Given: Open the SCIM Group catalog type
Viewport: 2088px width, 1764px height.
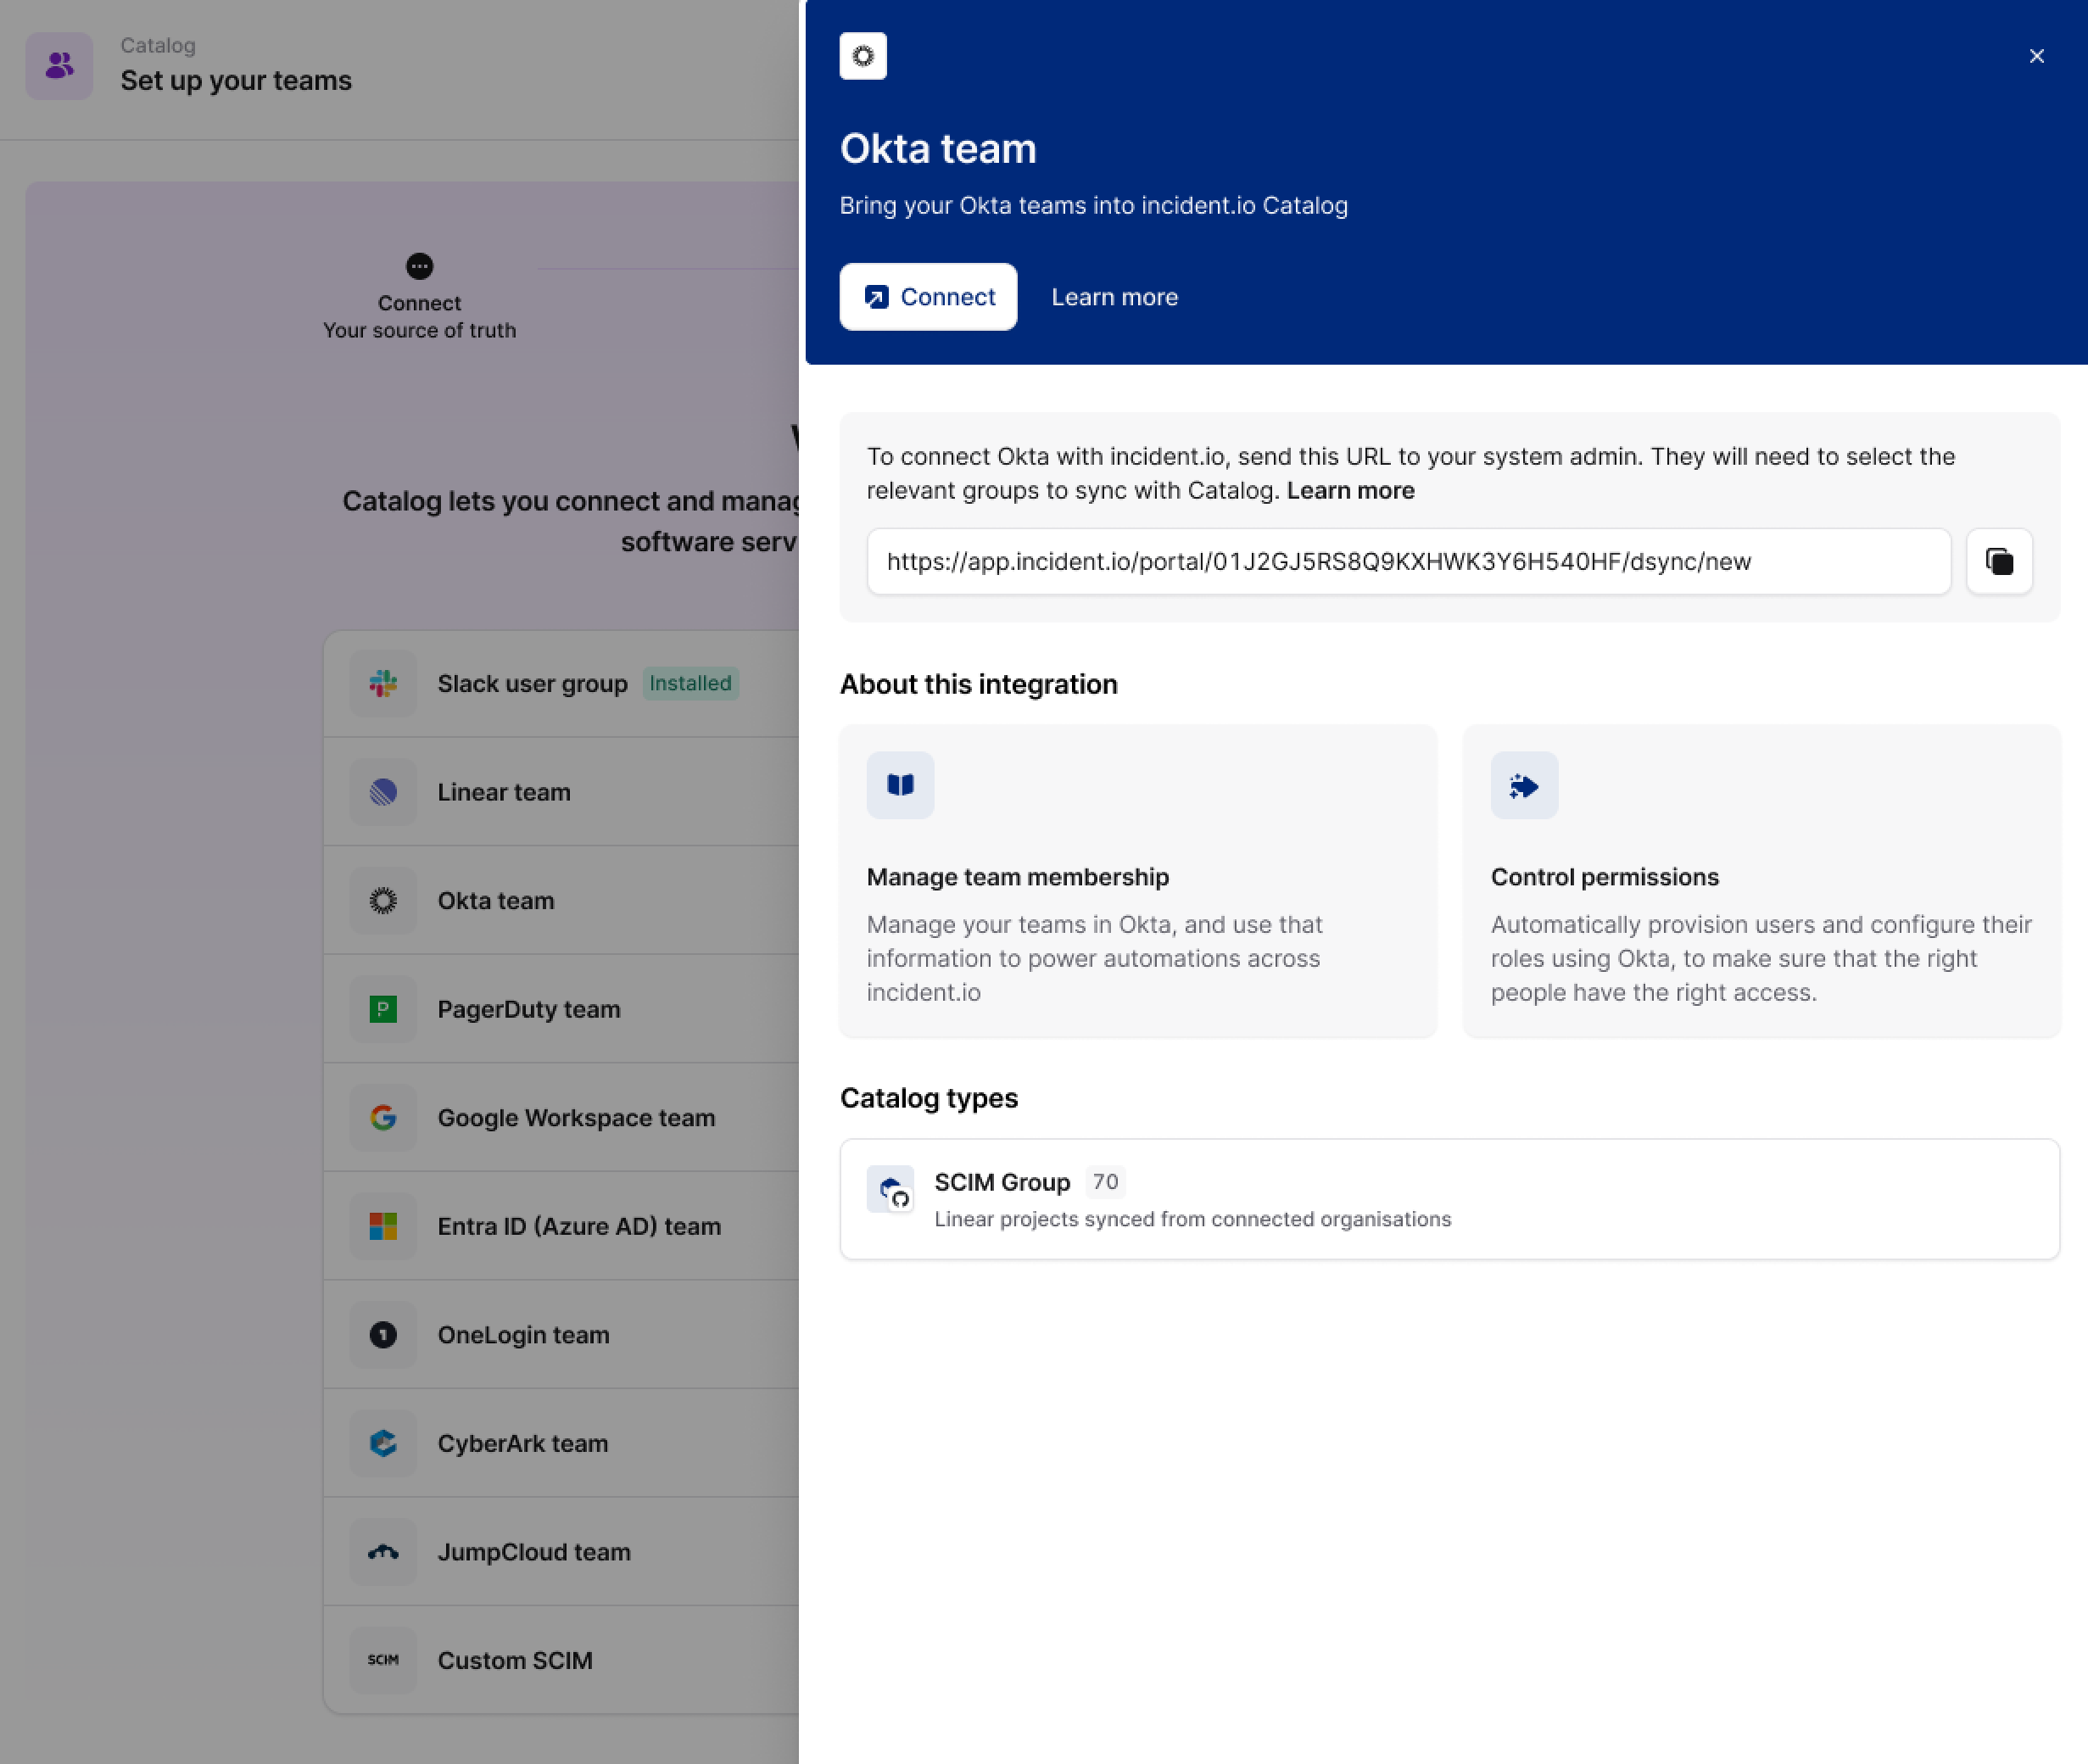Looking at the screenshot, I should [x=1448, y=1198].
